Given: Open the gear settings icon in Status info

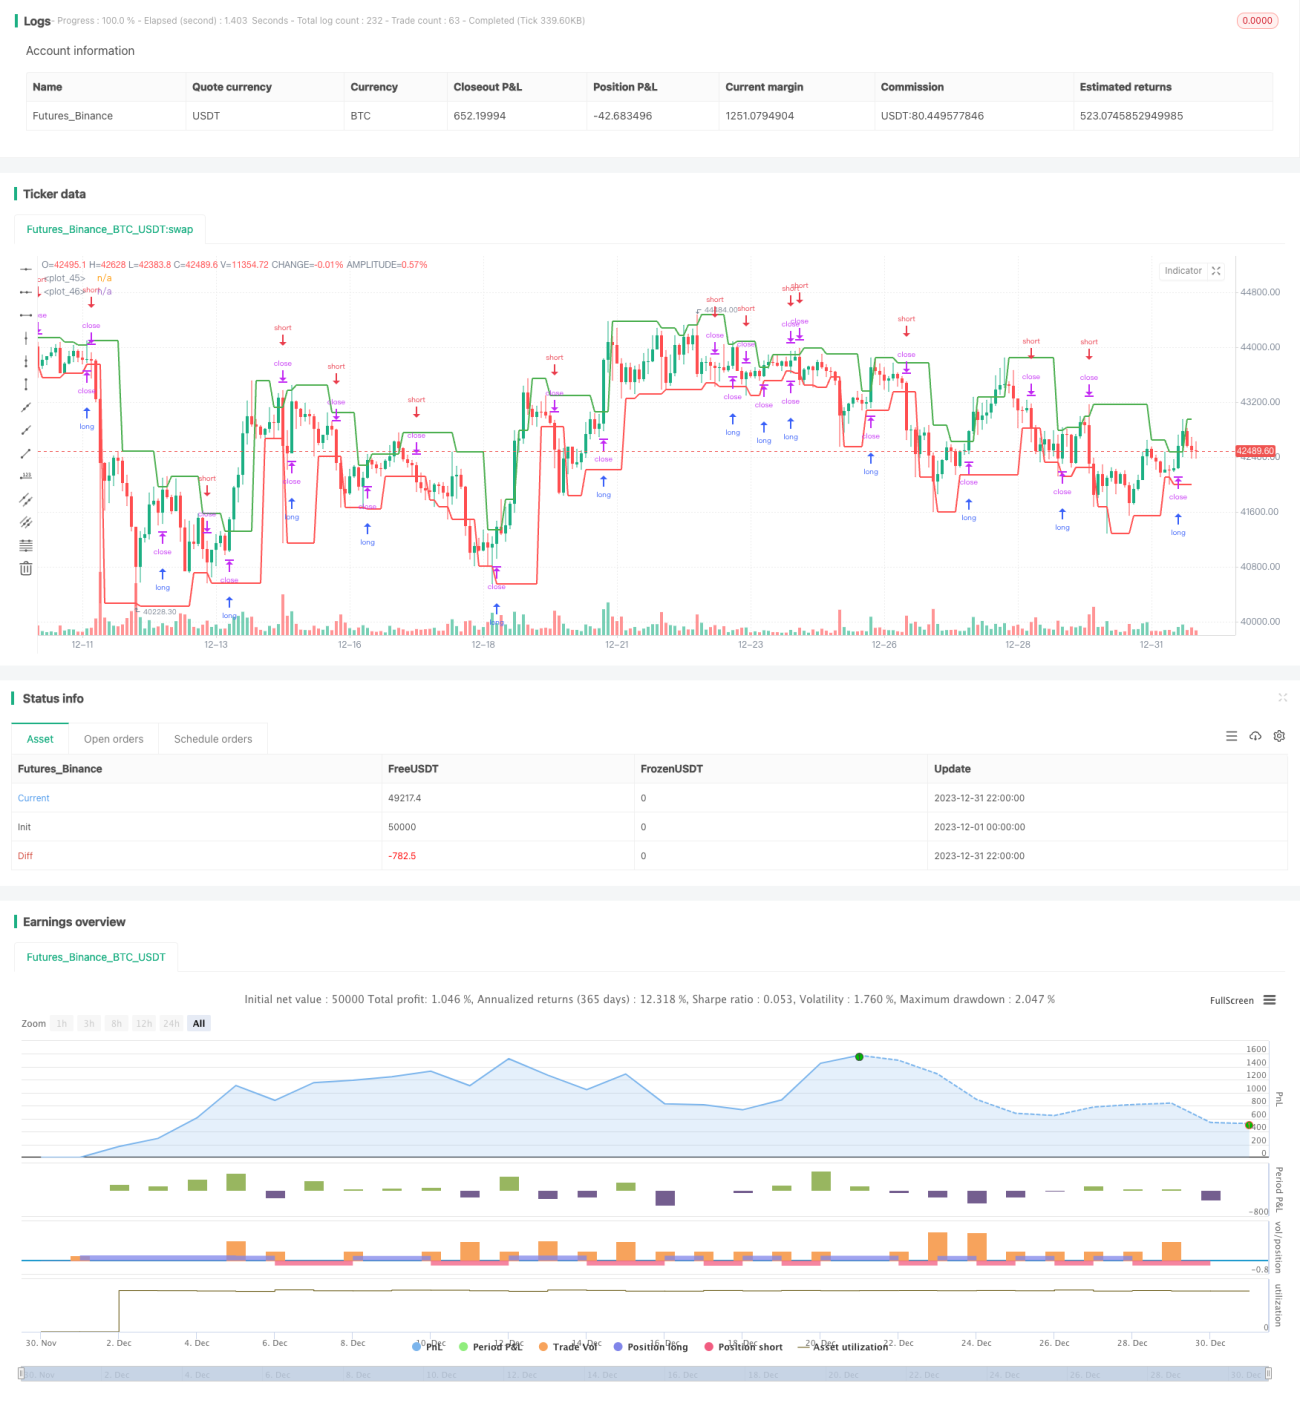Looking at the screenshot, I should coord(1279,736).
